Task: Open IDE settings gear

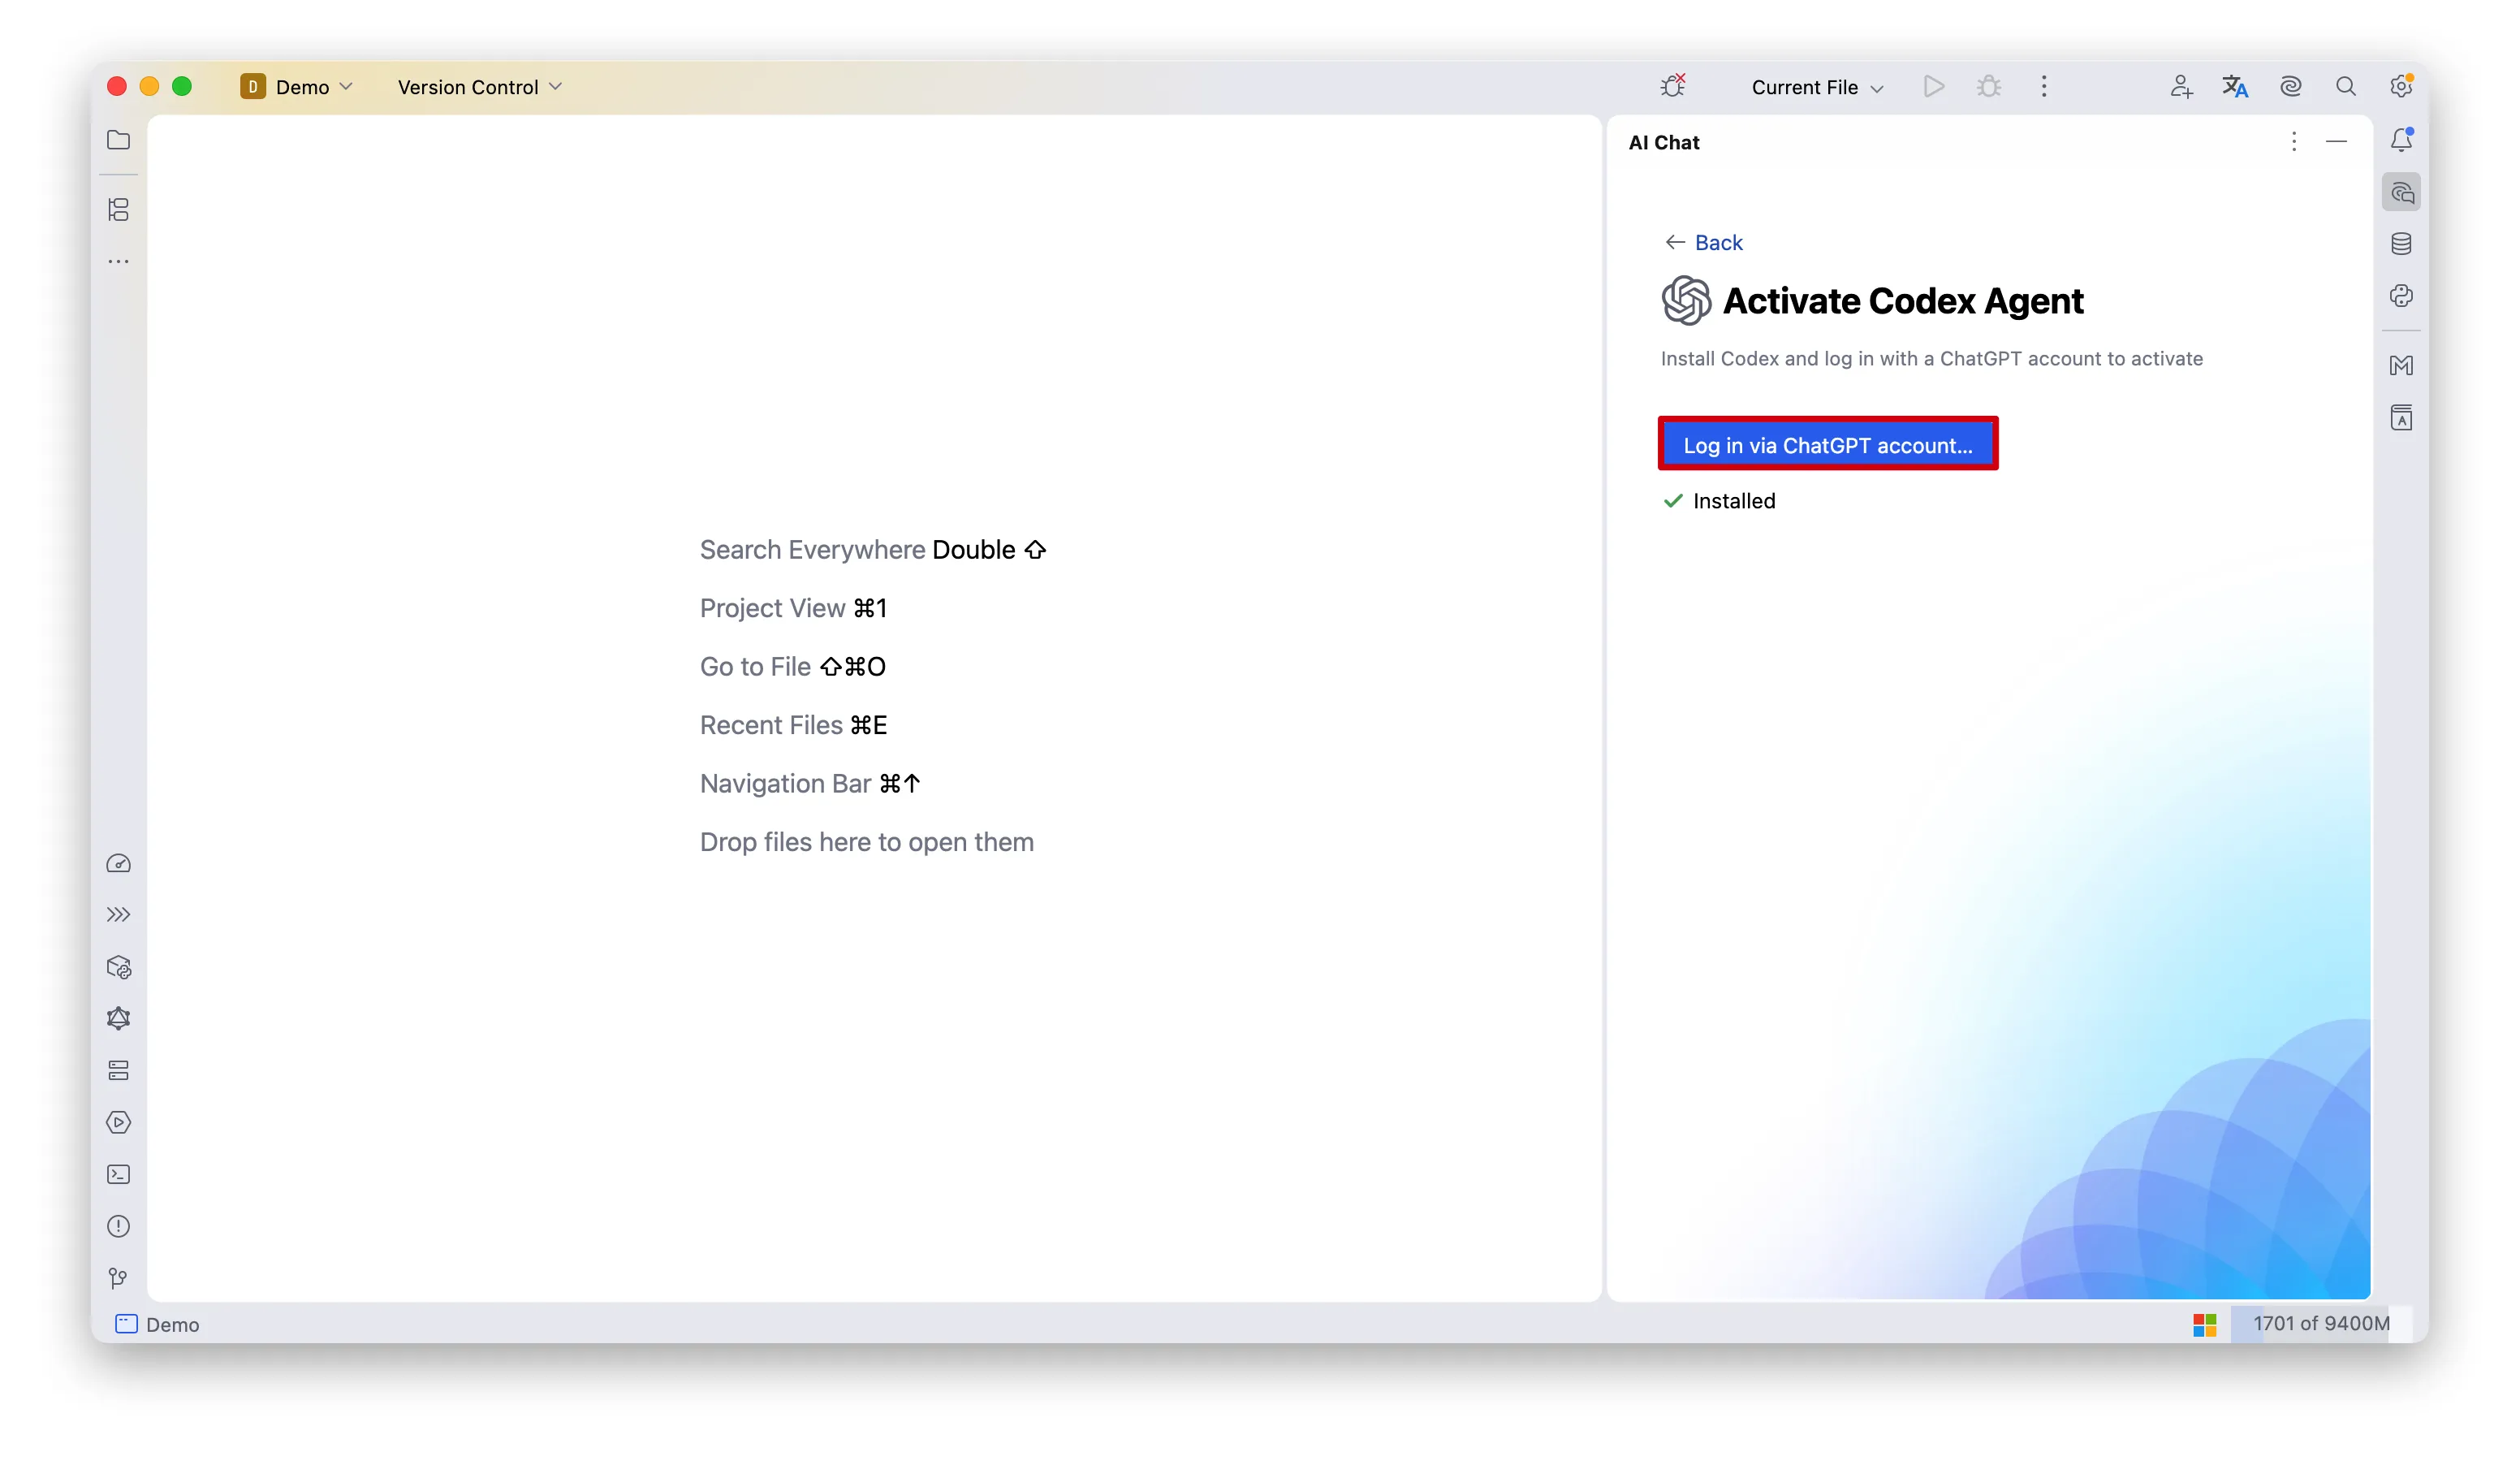Action: [2401, 86]
